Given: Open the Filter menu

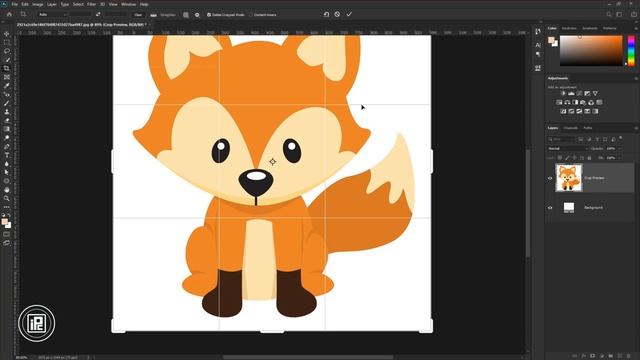Looking at the screenshot, I should click(x=91, y=4).
